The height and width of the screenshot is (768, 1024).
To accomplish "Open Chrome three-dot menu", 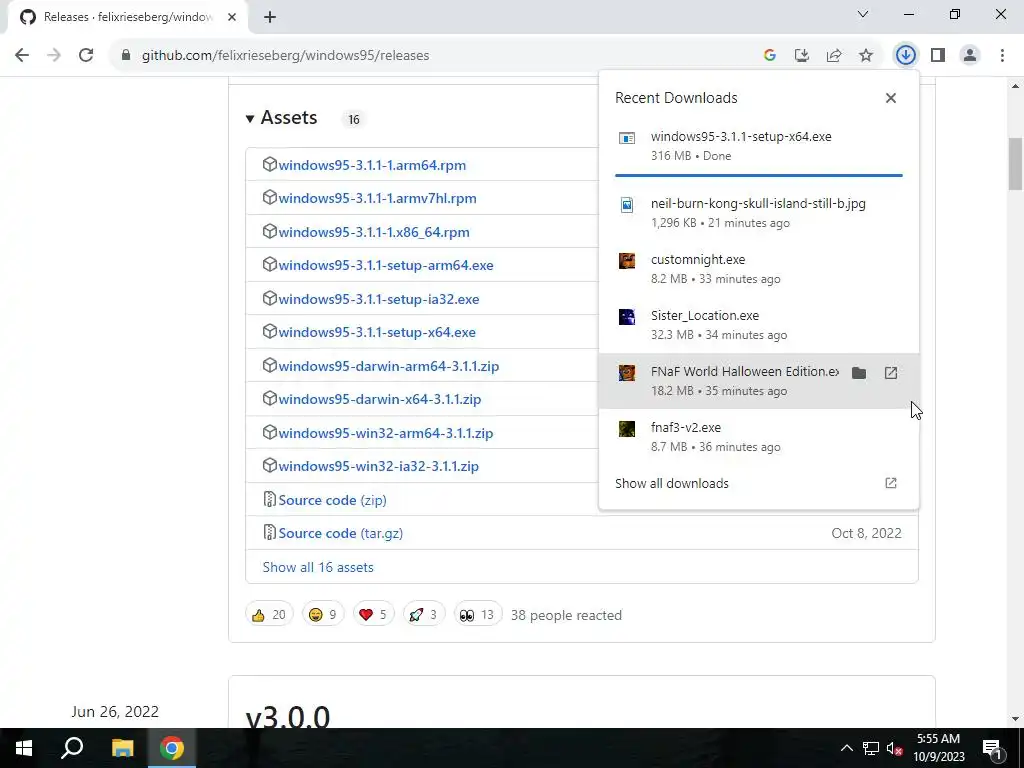I will [1002, 56].
